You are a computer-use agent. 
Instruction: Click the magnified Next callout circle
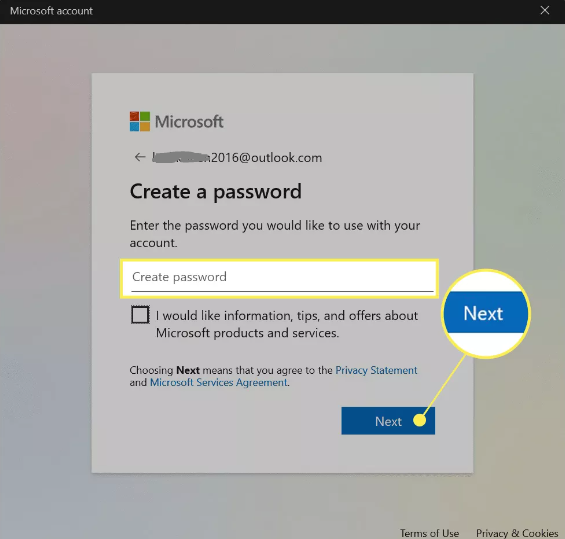[486, 313]
